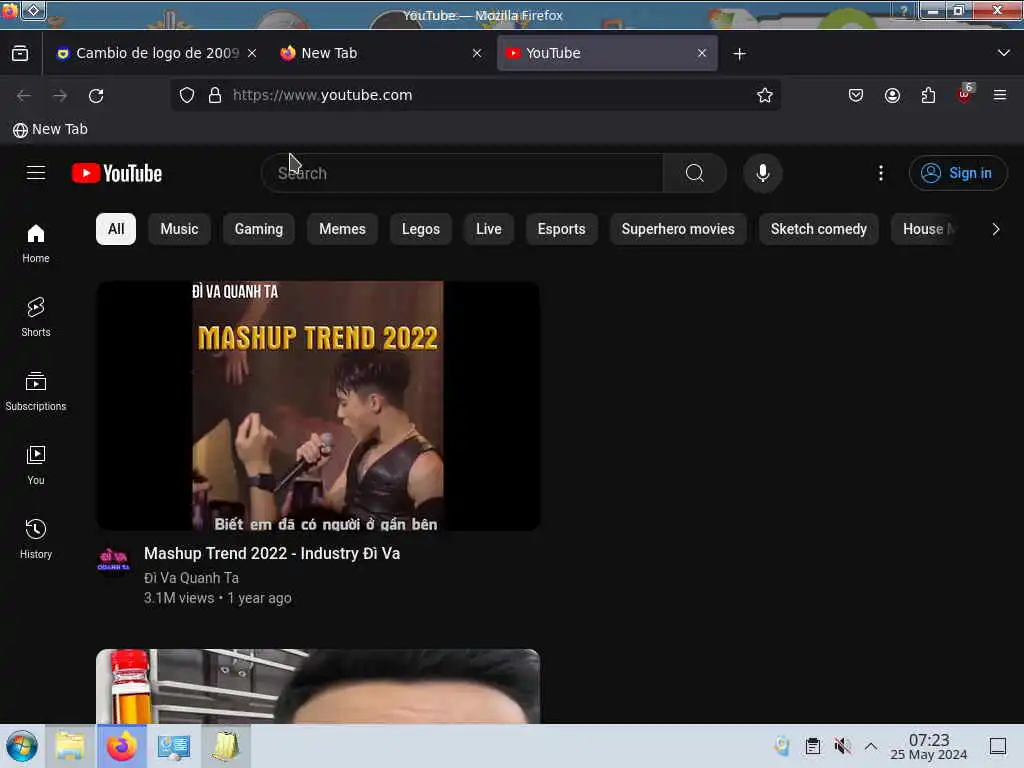Select the Legos filter chip
Viewport: 1024px width, 768px height.
pos(421,229)
